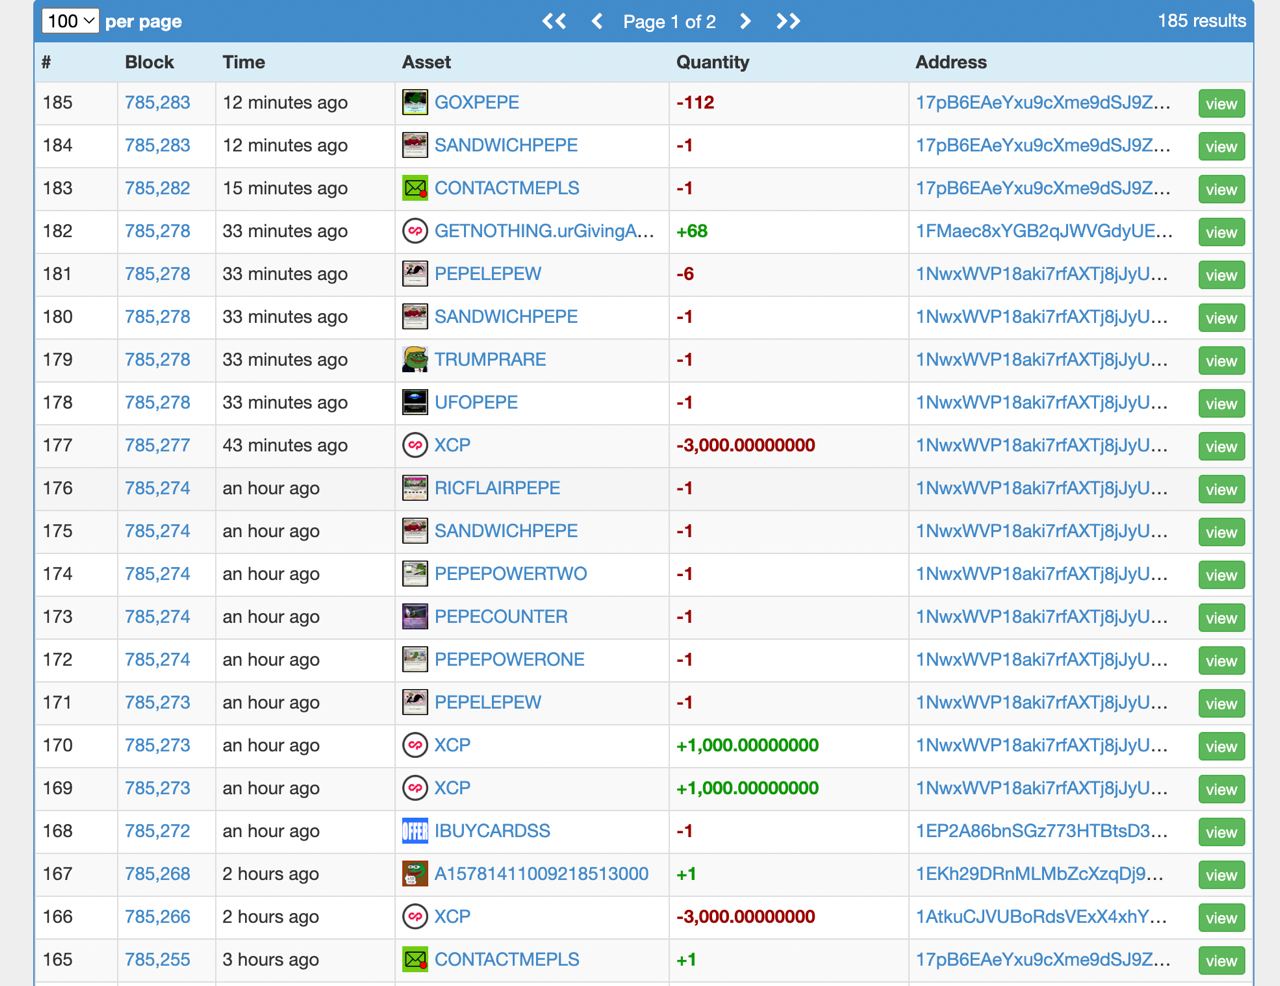Click the XCP logo icon in row 170

coord(415,745)
